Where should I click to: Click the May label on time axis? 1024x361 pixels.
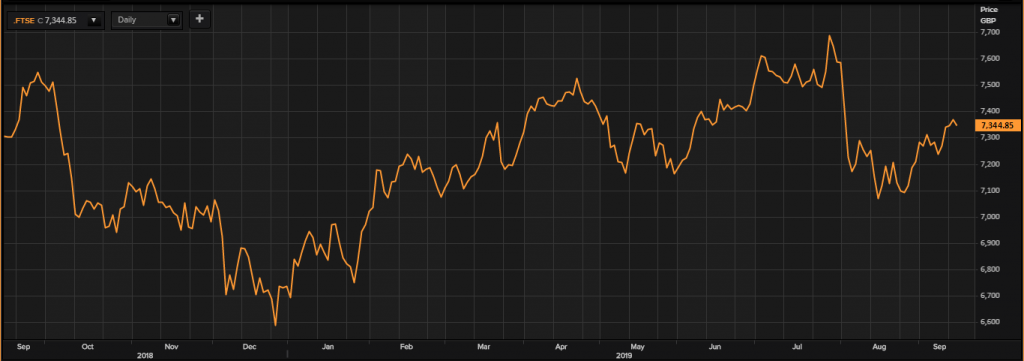(637, 346)
